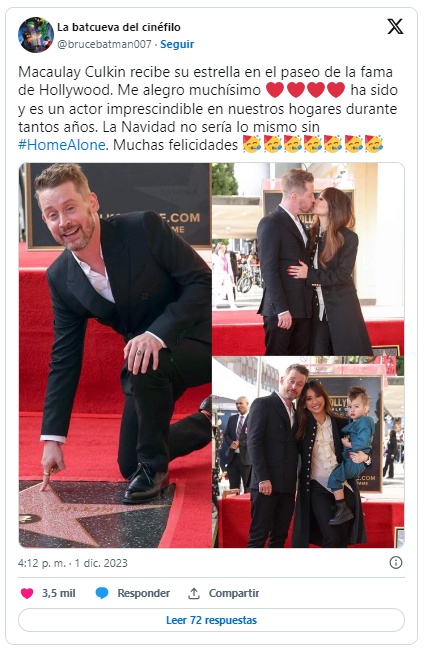Open the photo of the man pointing at the star
Viewport: 424px width, 649px height.
coord(115,355)
